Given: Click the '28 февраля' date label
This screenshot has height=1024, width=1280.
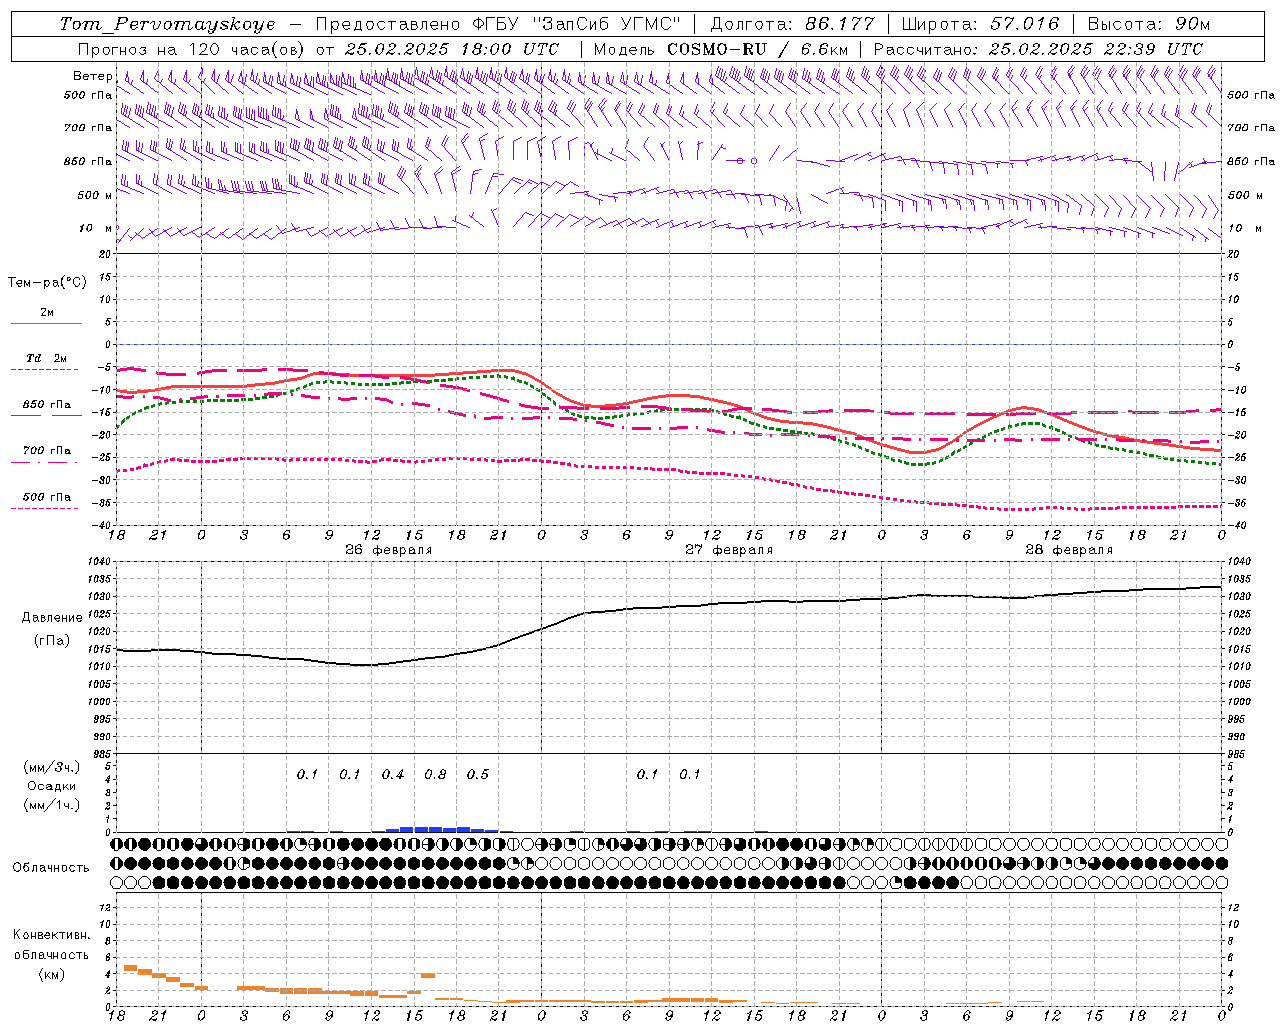Looking at the screenshot, I should tap(1068, 550).
